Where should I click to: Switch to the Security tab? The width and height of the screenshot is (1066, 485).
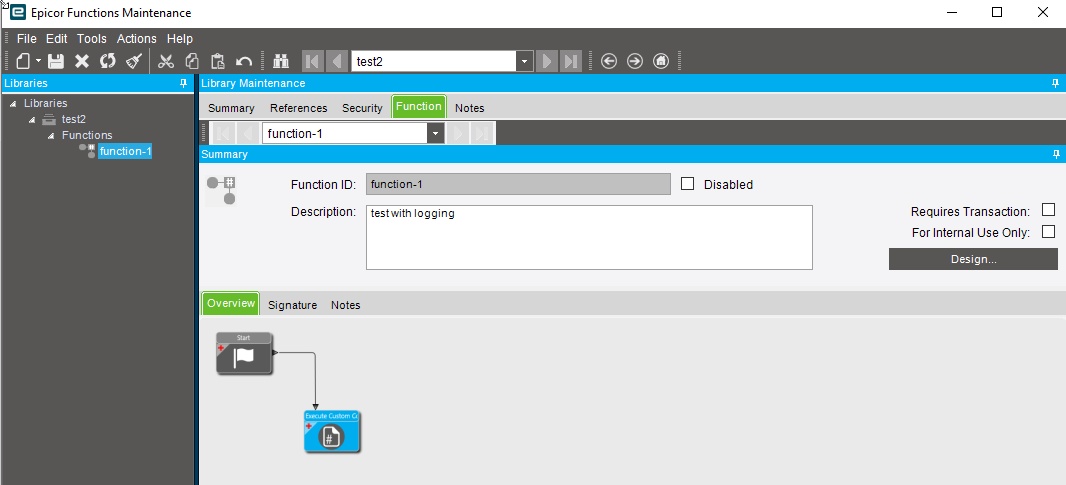coord(362,108)
